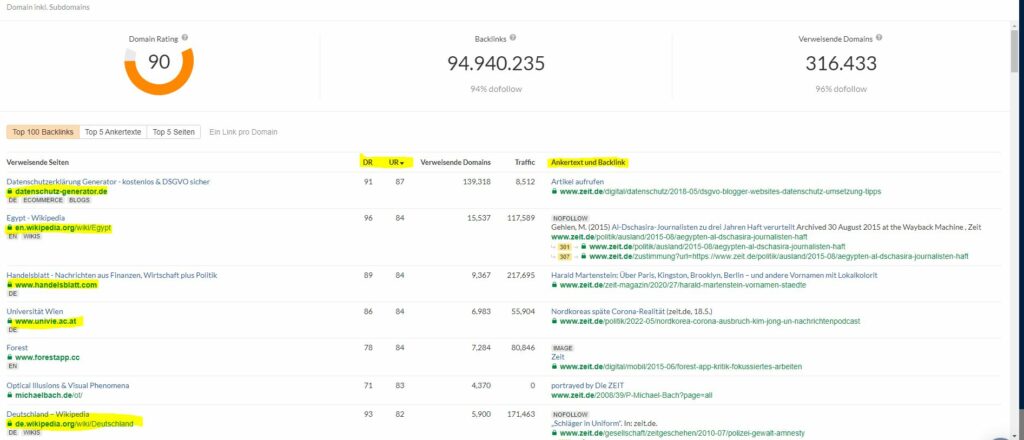
Task: Sort by Verweisende Domains column header
Action: pos(454,162)
